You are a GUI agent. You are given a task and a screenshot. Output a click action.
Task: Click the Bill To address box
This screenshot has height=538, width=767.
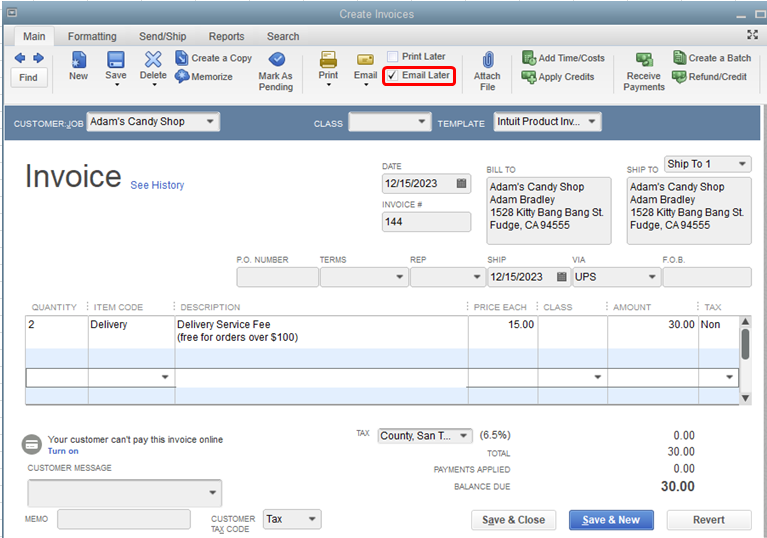pyautogui.click(x=548, y=210)
